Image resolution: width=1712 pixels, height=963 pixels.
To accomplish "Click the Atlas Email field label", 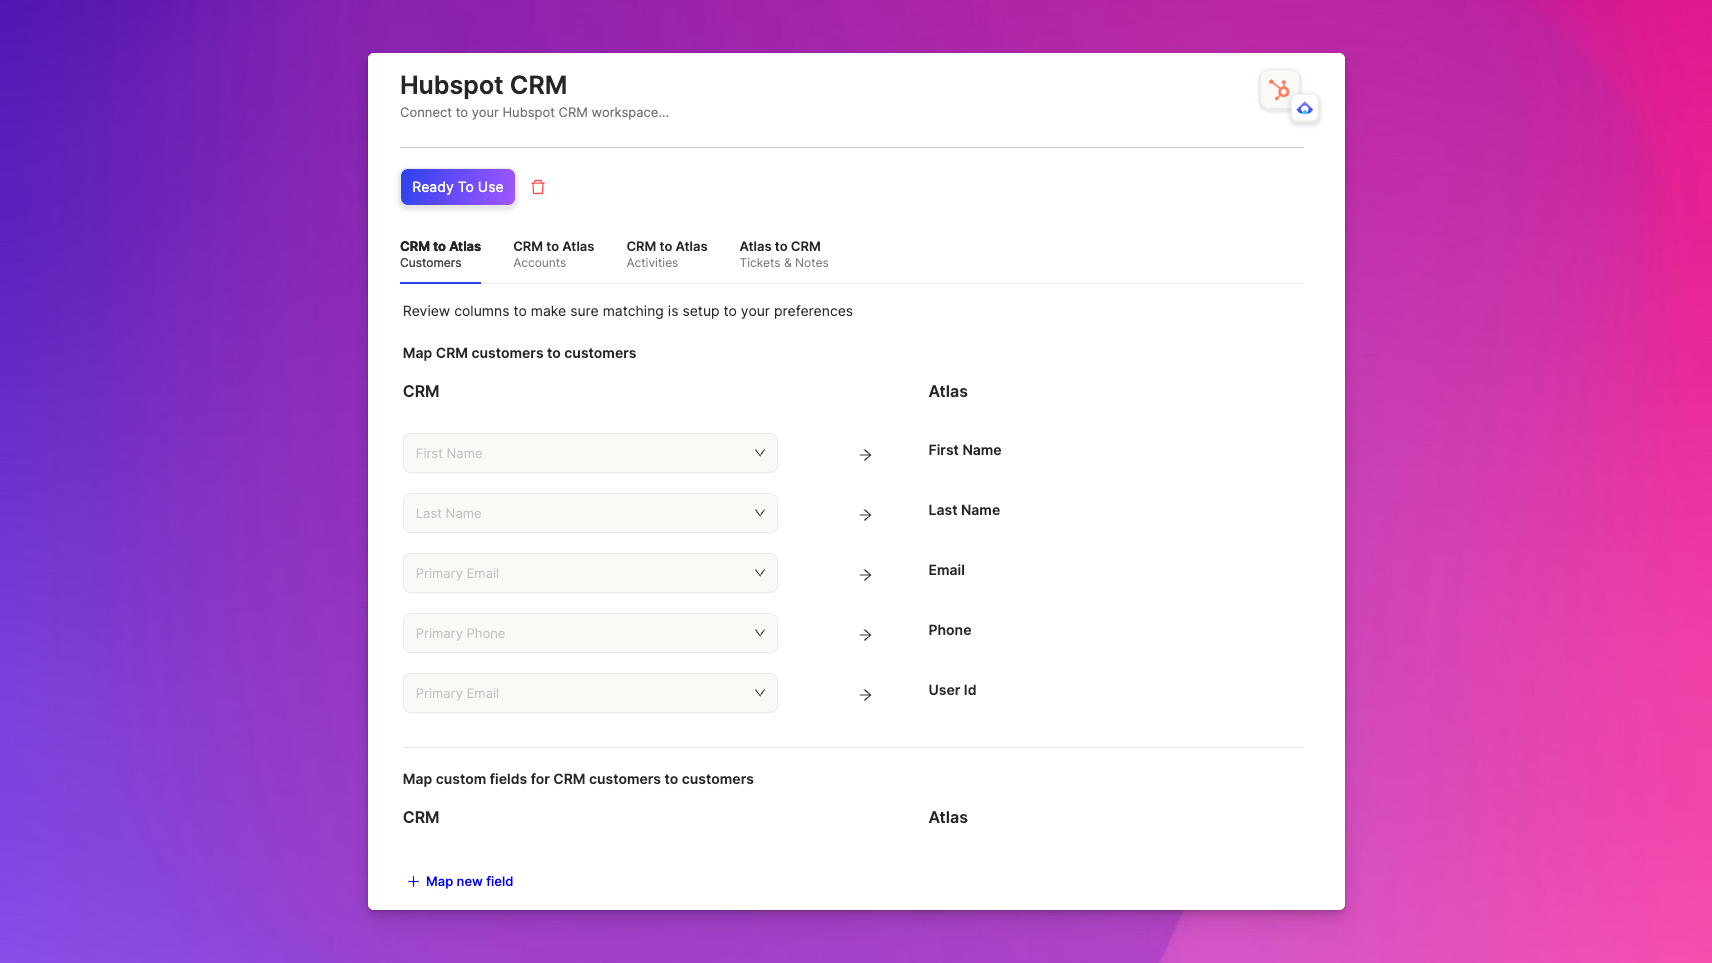I will pos(946,570).
